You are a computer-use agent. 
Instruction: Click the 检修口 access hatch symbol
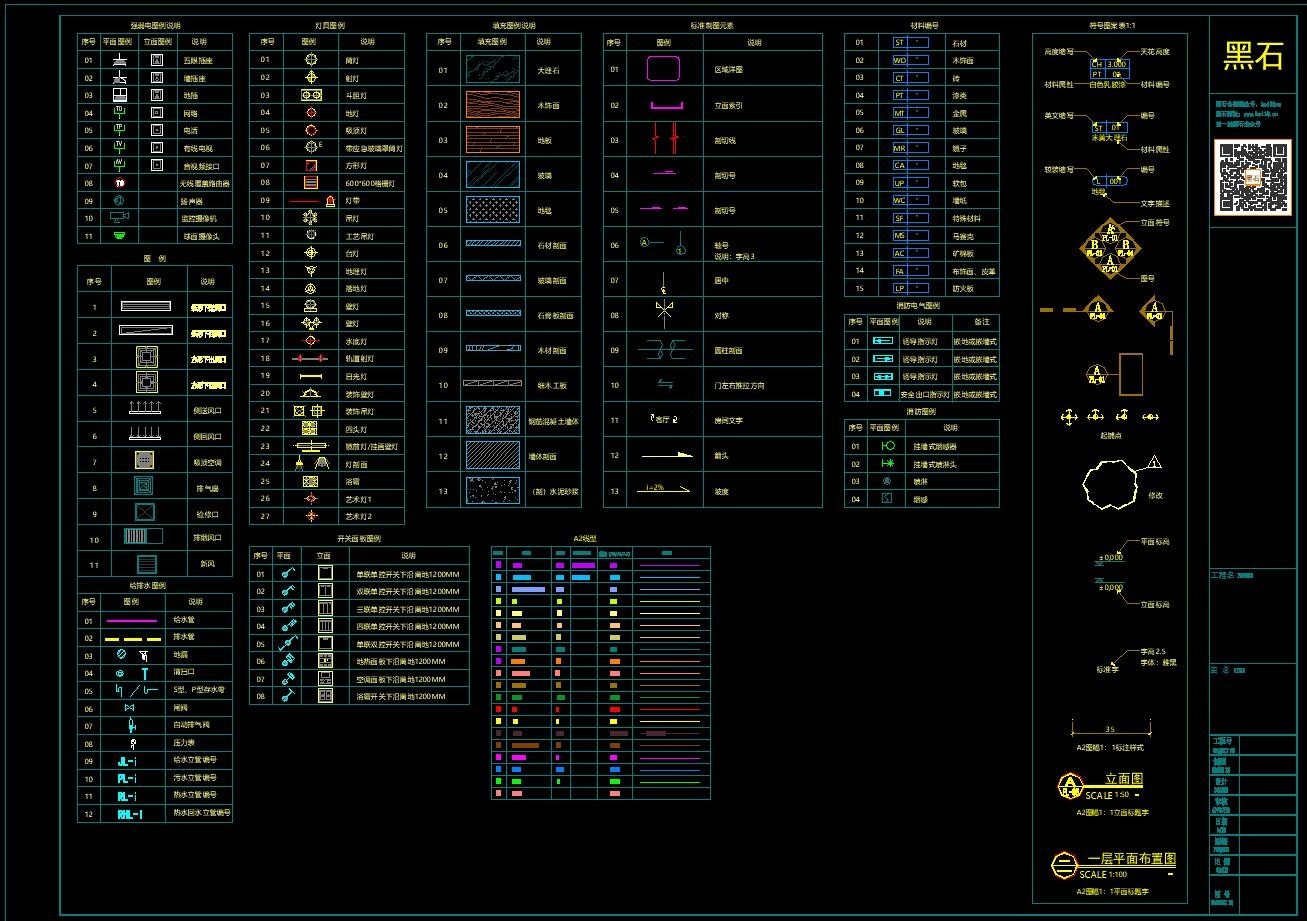146,512
